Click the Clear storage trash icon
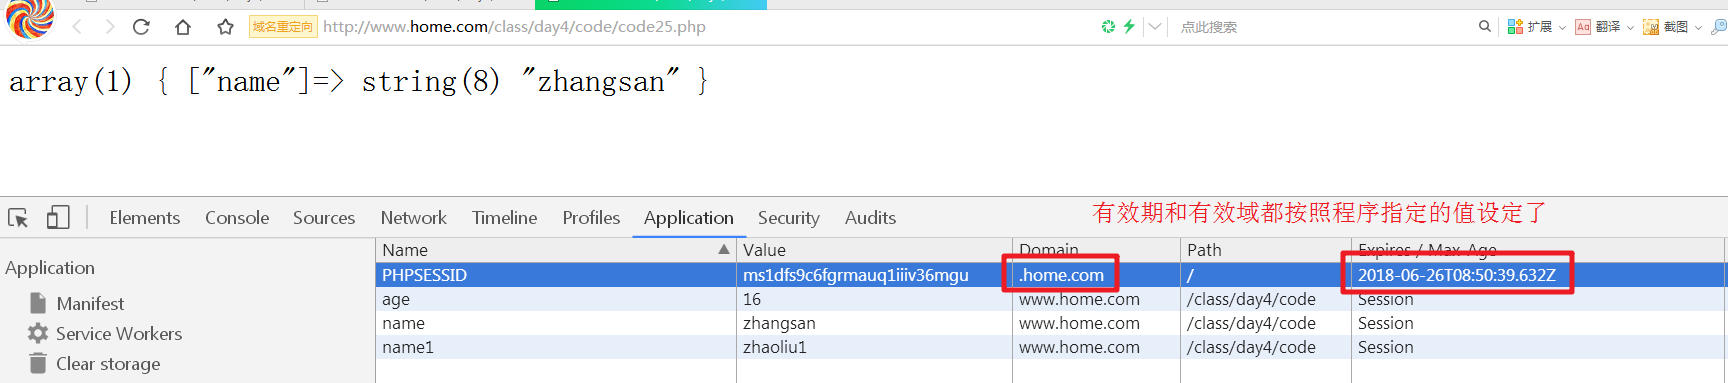Image resolution: width=1728 pixels, height=383 pixels. [x=38, y=363]
